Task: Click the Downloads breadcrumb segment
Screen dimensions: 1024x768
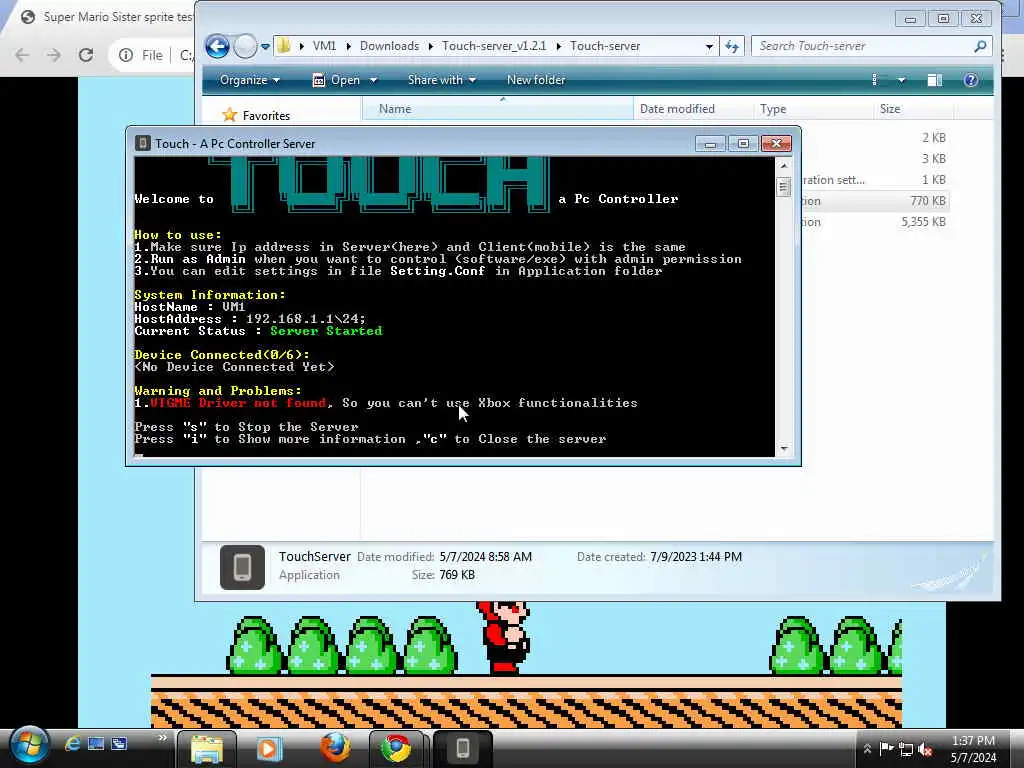Action: (389, 46)
